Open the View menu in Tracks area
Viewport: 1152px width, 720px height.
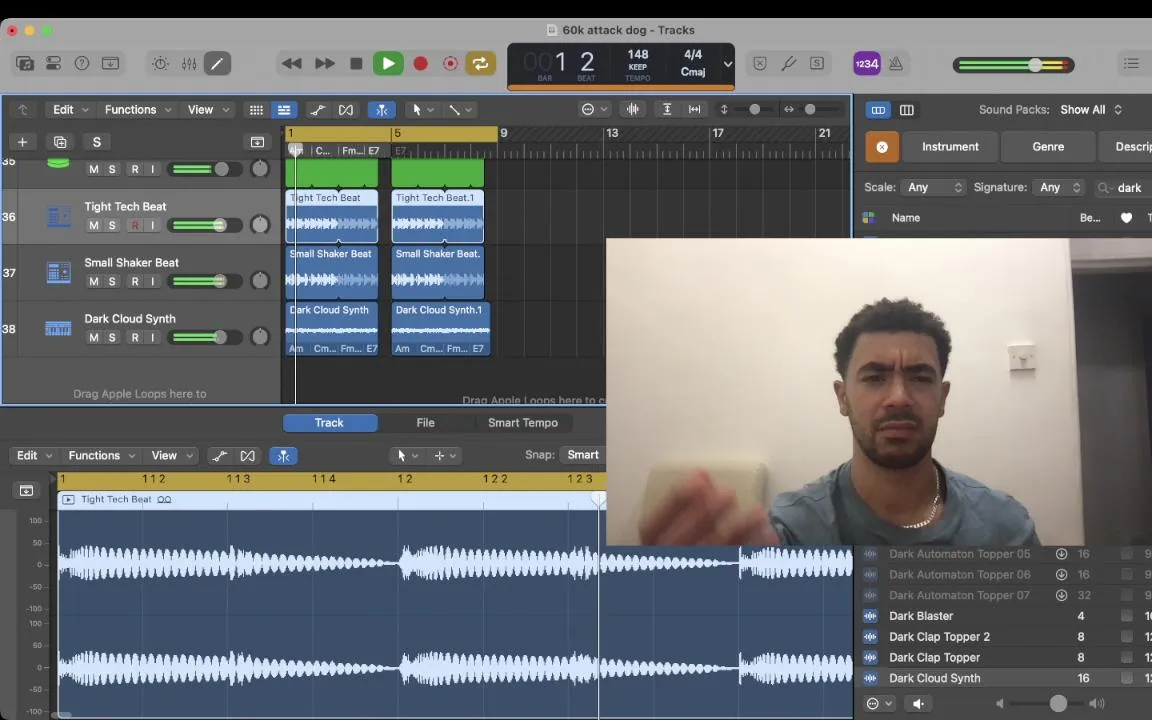click(x=209, y=109)
